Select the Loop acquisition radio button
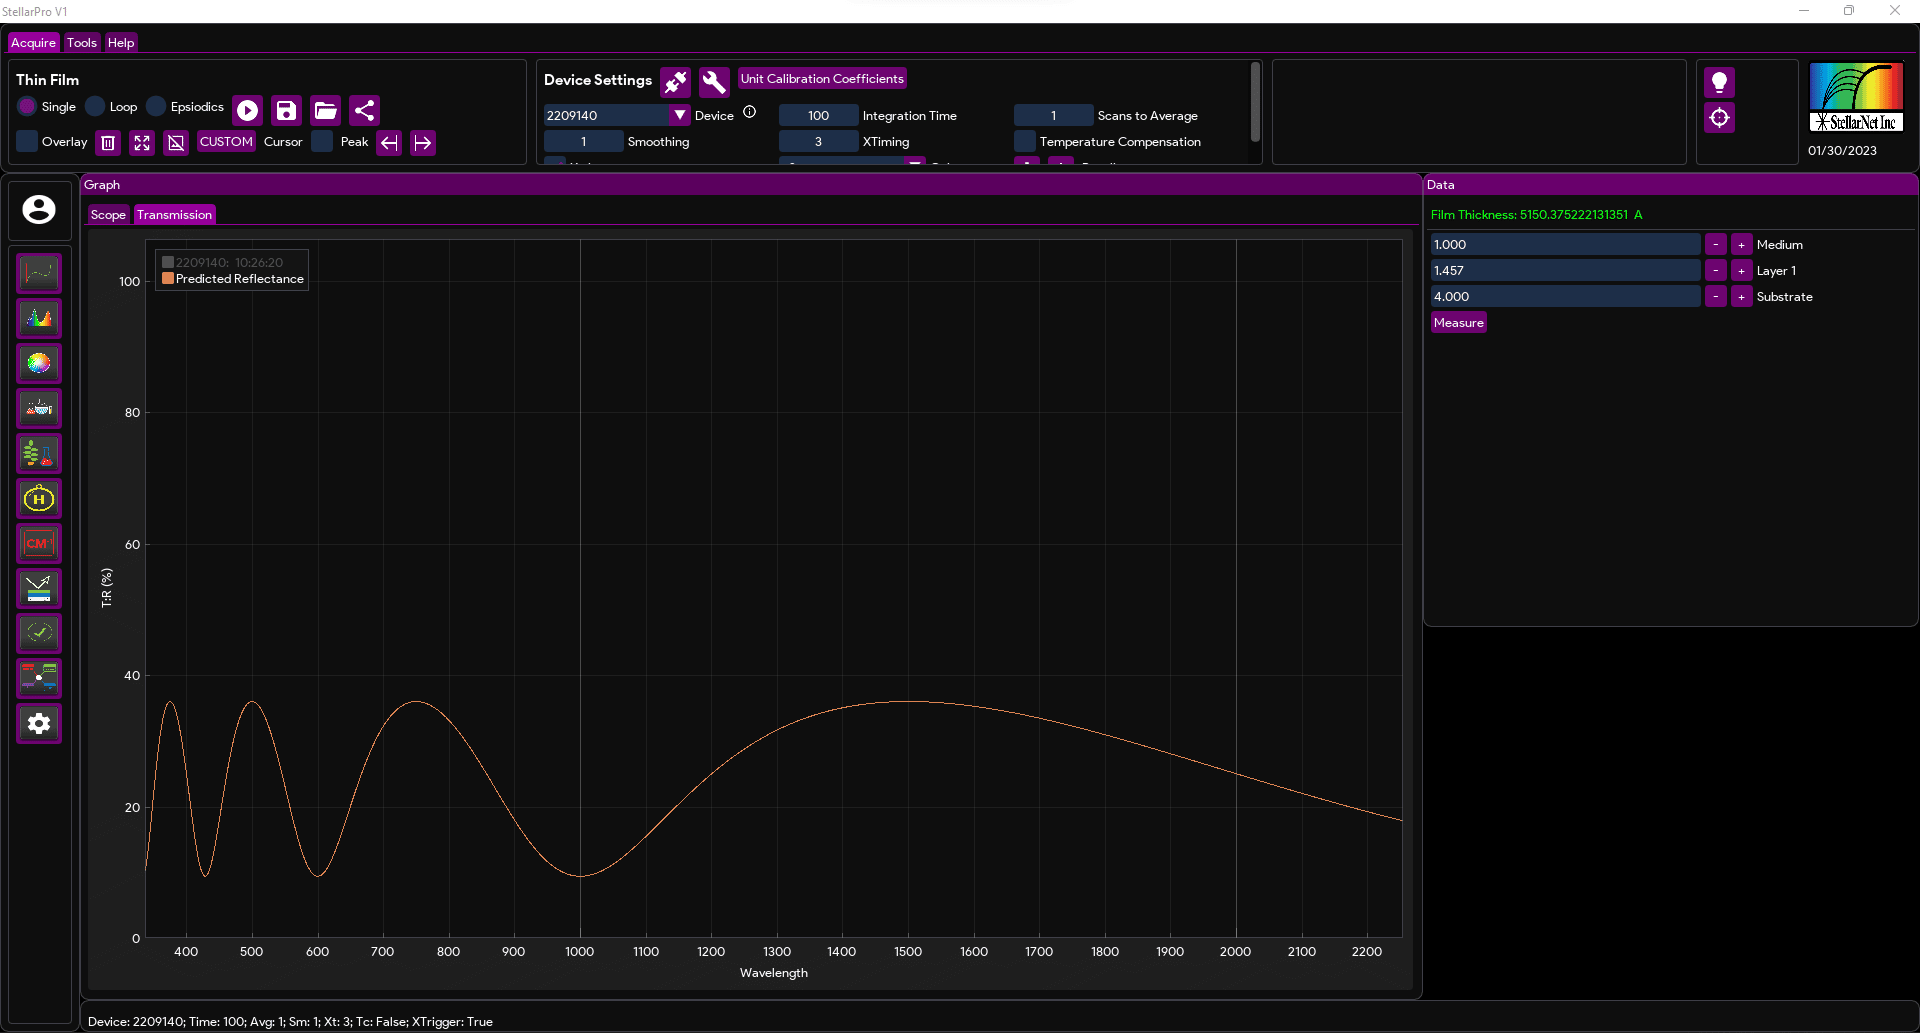The height and width of the screenshot is (1033, 1920). (95, 106)
